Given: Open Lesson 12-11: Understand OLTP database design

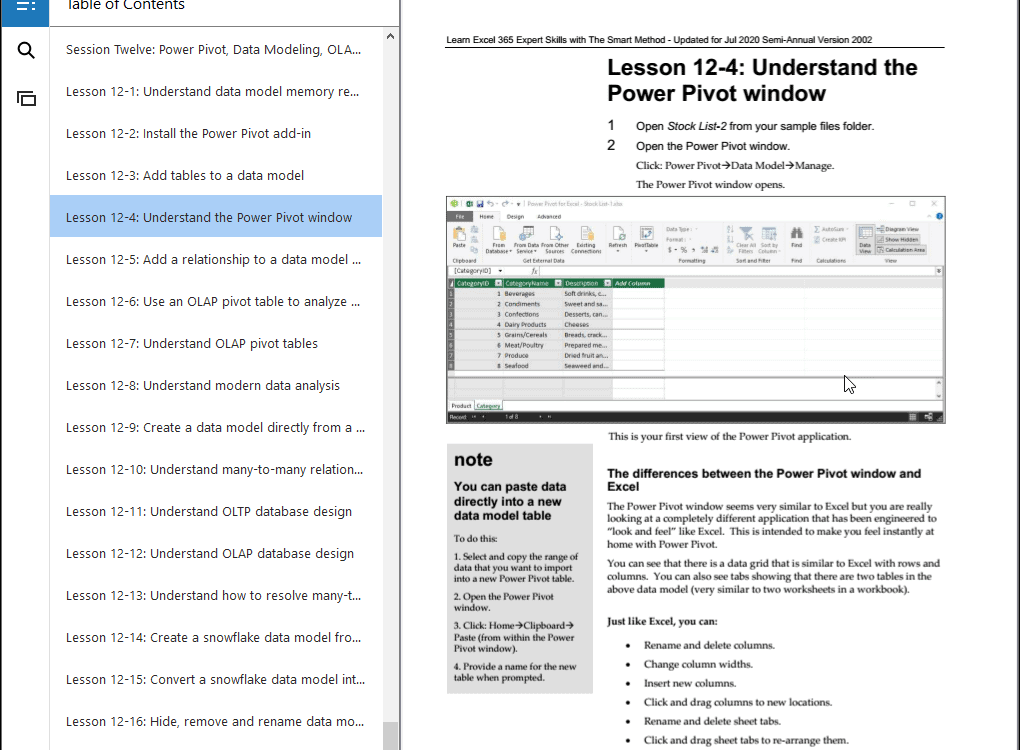Looking at the screenshot, I should [x=216, y=512].
